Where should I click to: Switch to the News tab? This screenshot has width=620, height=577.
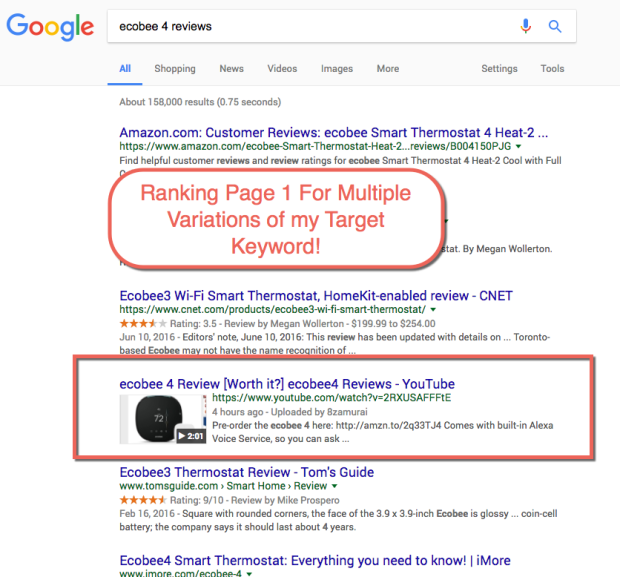click(x=231, y=68)
